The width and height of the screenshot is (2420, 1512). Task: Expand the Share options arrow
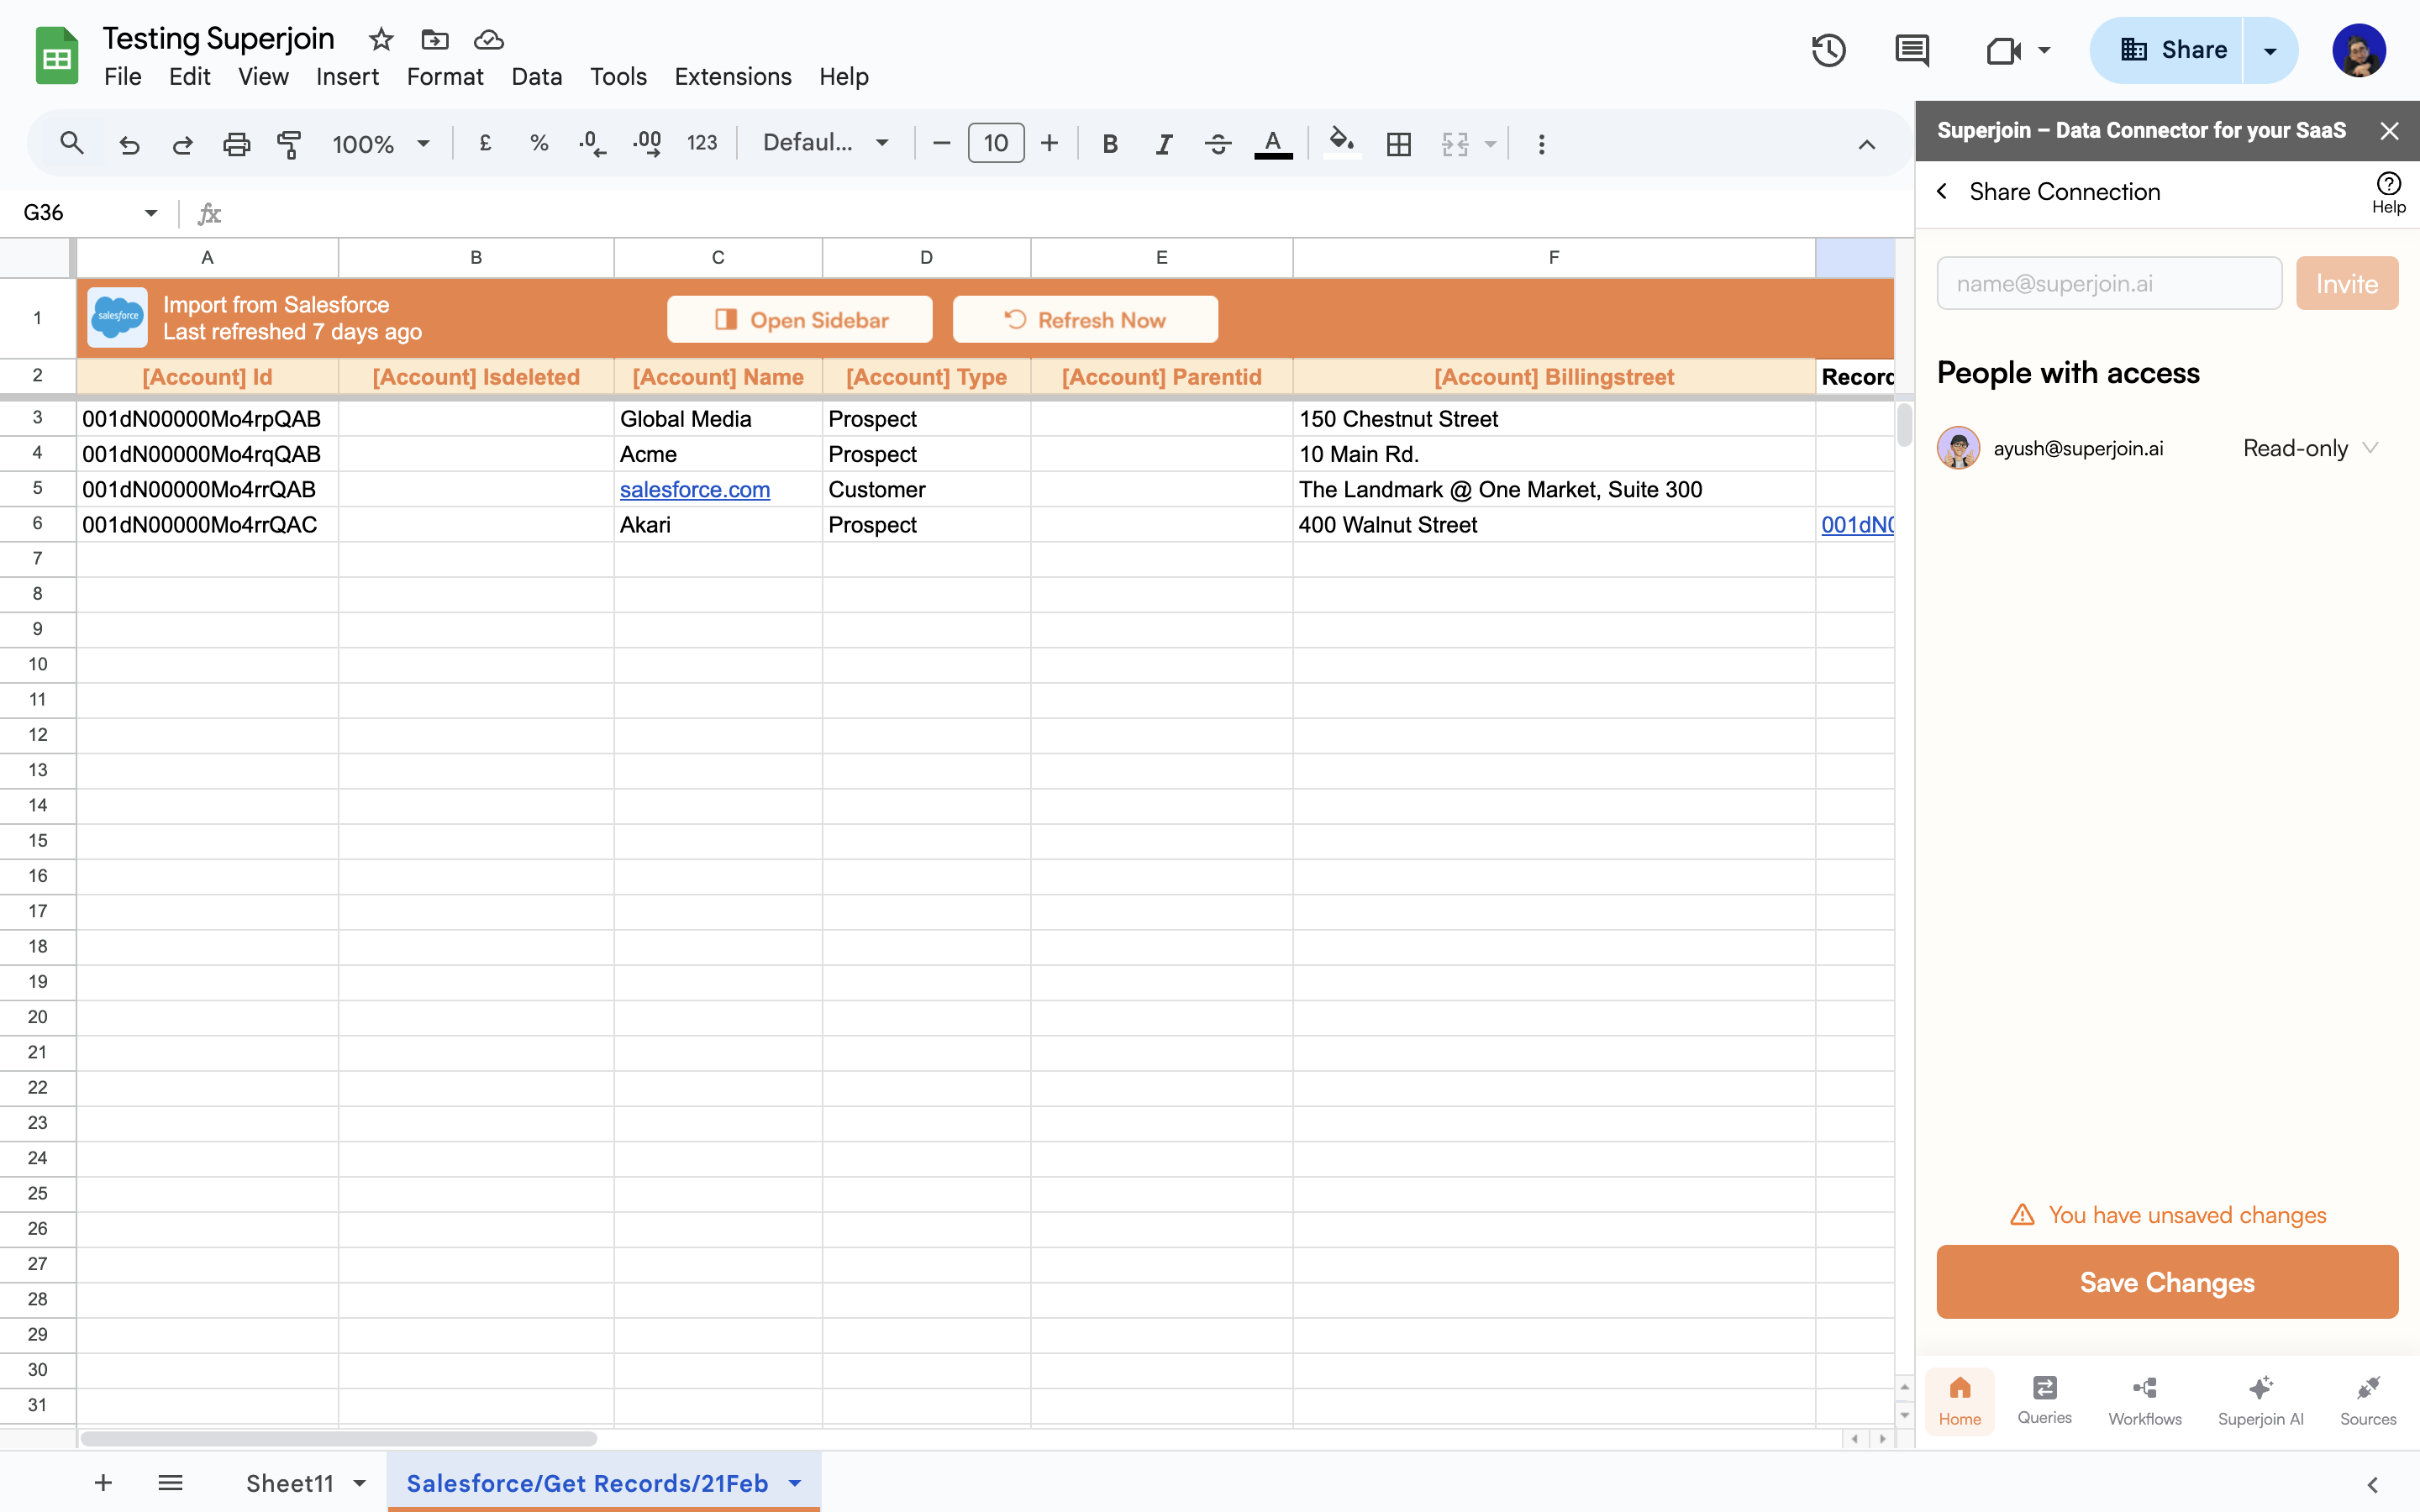[2271, 50]
